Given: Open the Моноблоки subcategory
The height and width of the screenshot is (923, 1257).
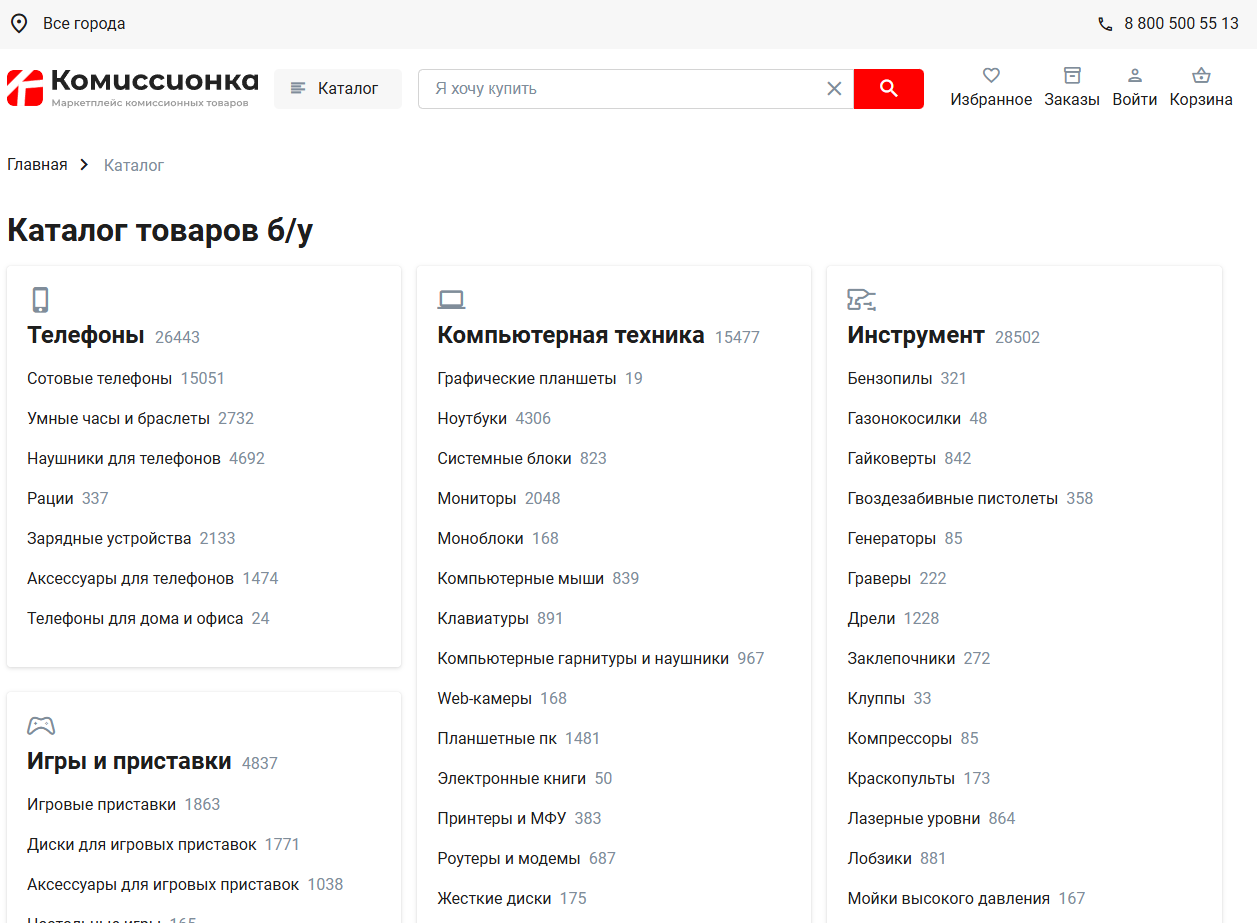Looking at the screenshot, I should 481,538.
